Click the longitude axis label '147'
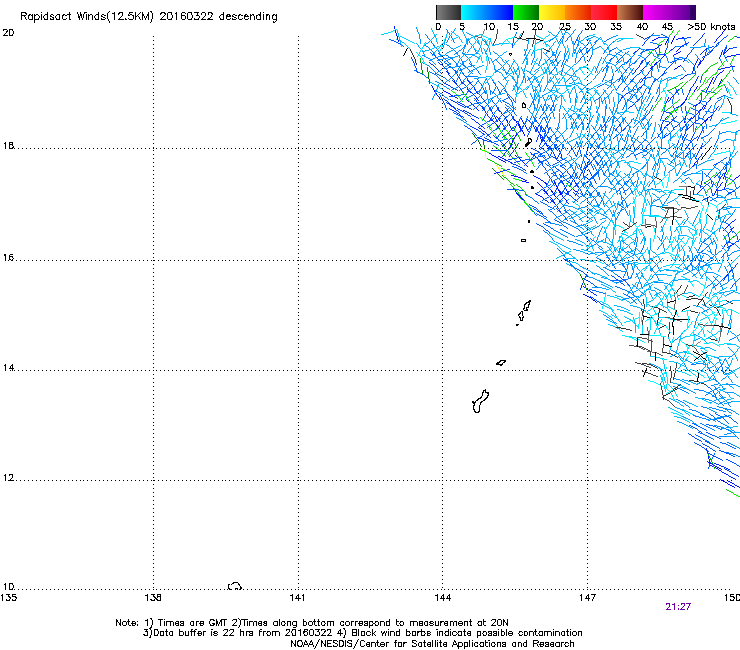 tap(587, 598)
